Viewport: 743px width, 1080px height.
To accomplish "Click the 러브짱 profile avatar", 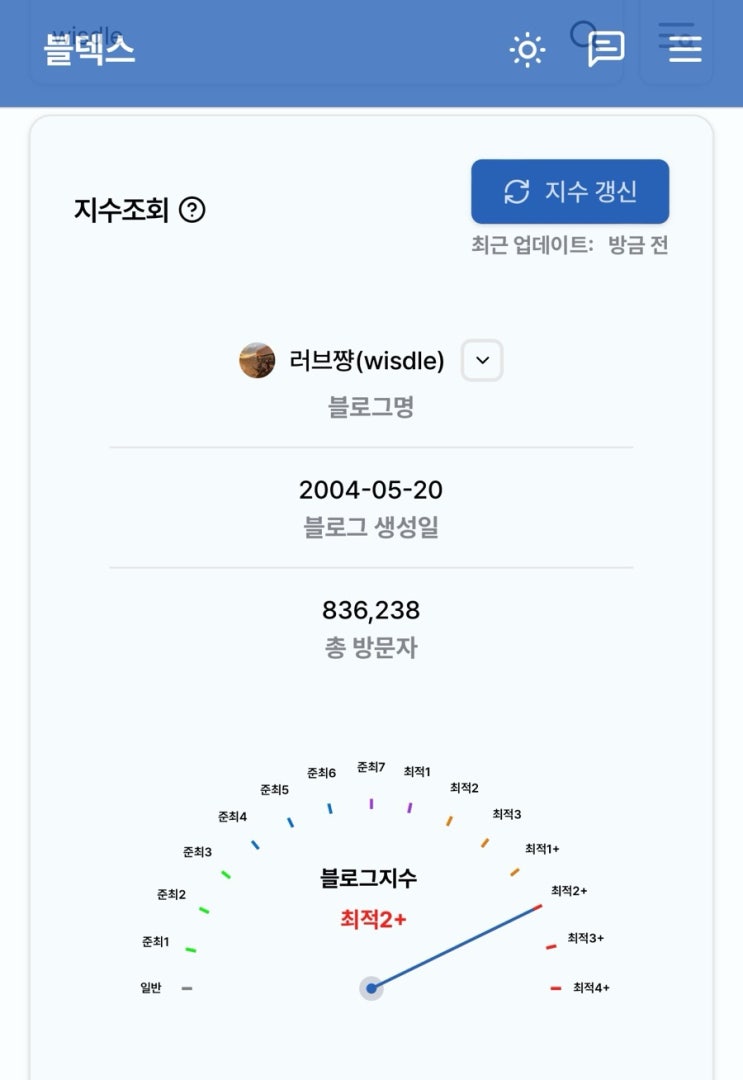I will pos(257,361).
